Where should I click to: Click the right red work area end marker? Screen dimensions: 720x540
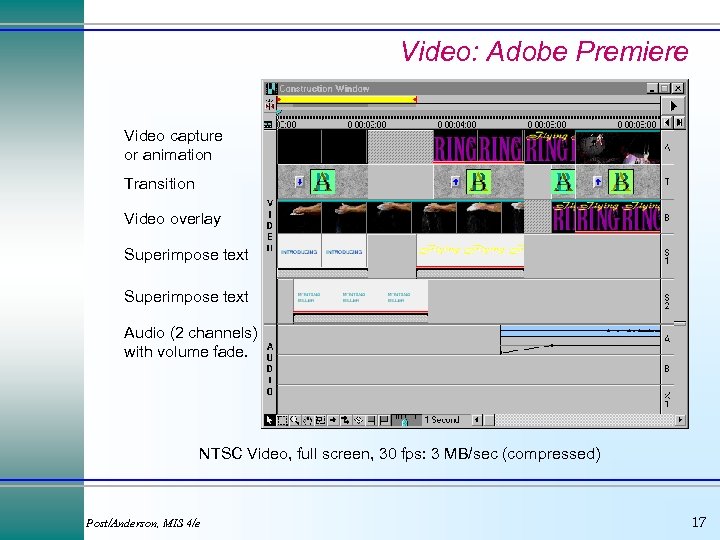coord(415,99)
